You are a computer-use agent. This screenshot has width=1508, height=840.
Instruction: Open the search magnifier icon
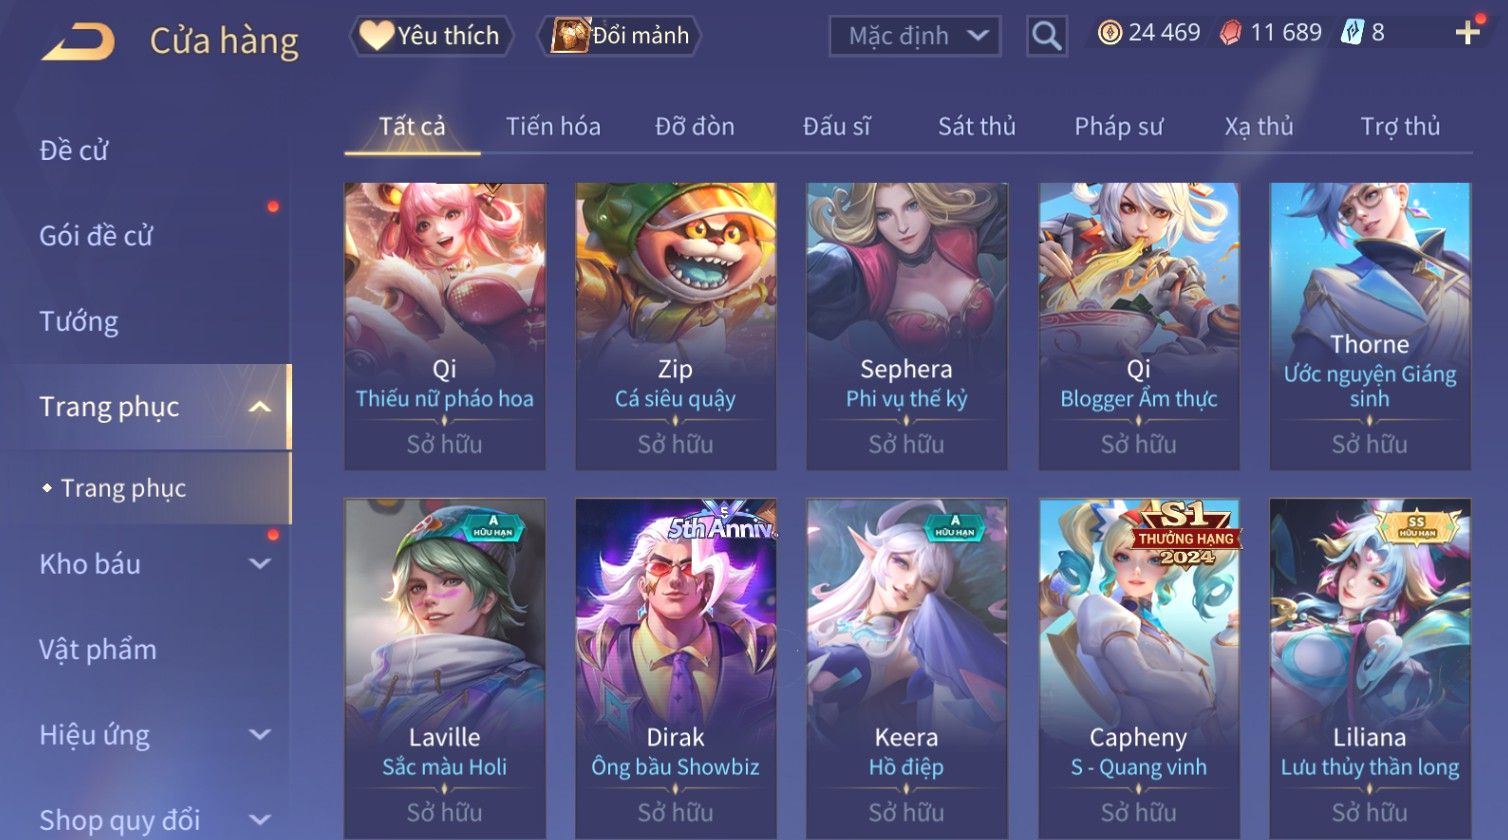1046,36
